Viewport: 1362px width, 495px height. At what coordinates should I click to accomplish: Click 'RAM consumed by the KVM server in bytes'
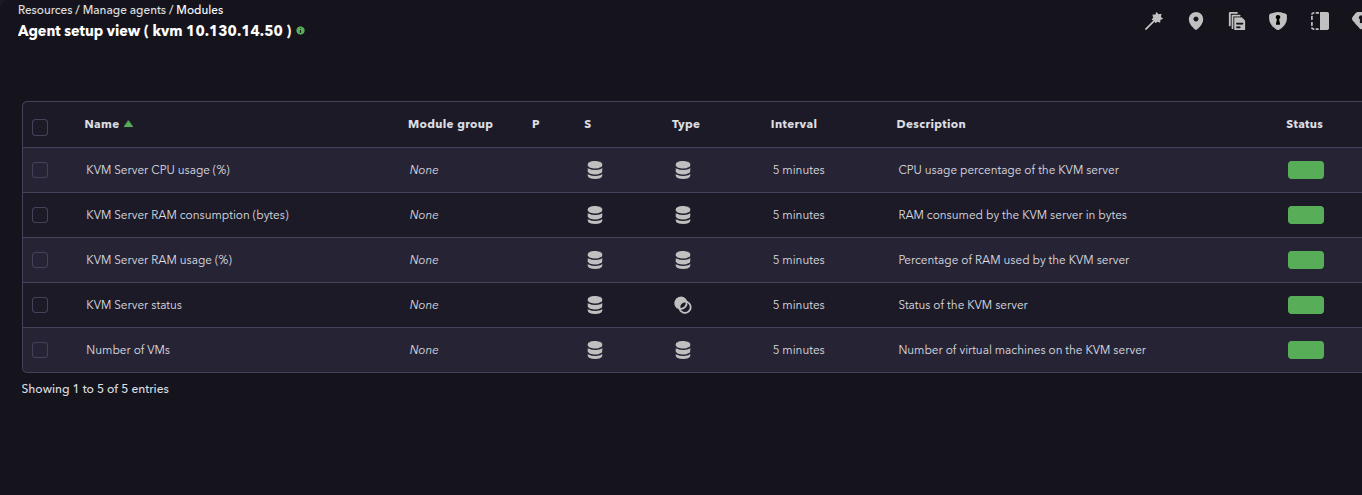tap(1013, 215)
